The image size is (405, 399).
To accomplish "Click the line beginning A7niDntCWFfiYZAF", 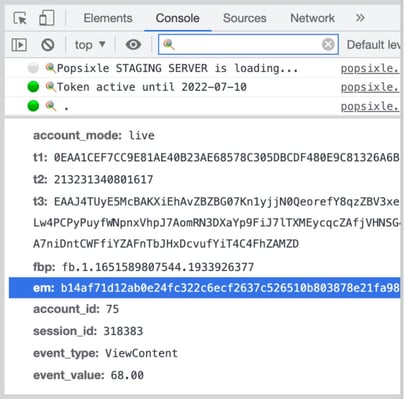I will pyautogui.click(x=166, y=244).
